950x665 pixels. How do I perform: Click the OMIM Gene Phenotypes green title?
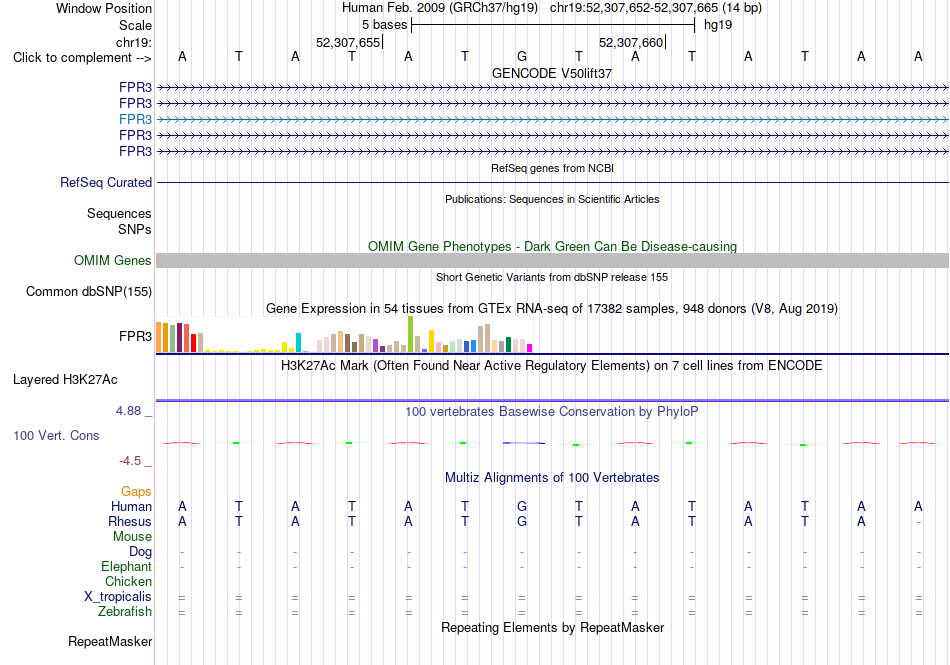pyautogui.click(x=552, y=246)
